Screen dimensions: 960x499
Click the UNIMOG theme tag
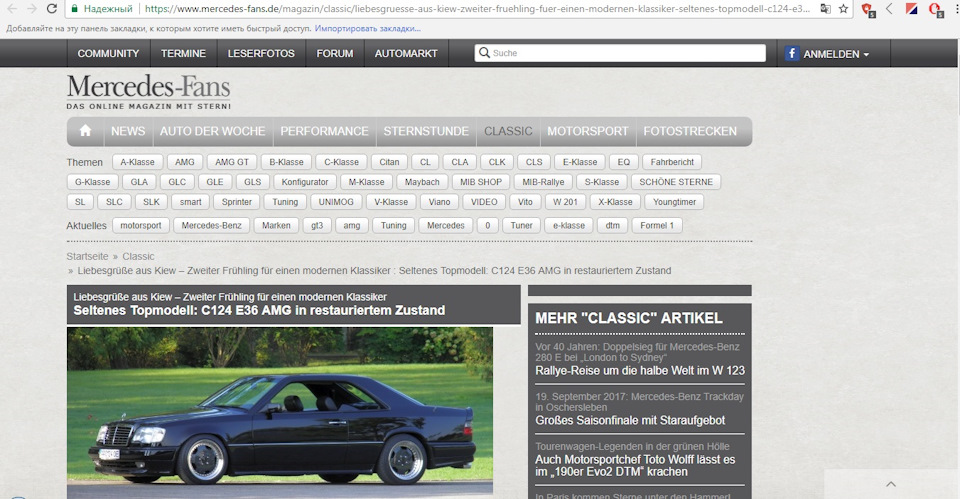click(336, 201)
